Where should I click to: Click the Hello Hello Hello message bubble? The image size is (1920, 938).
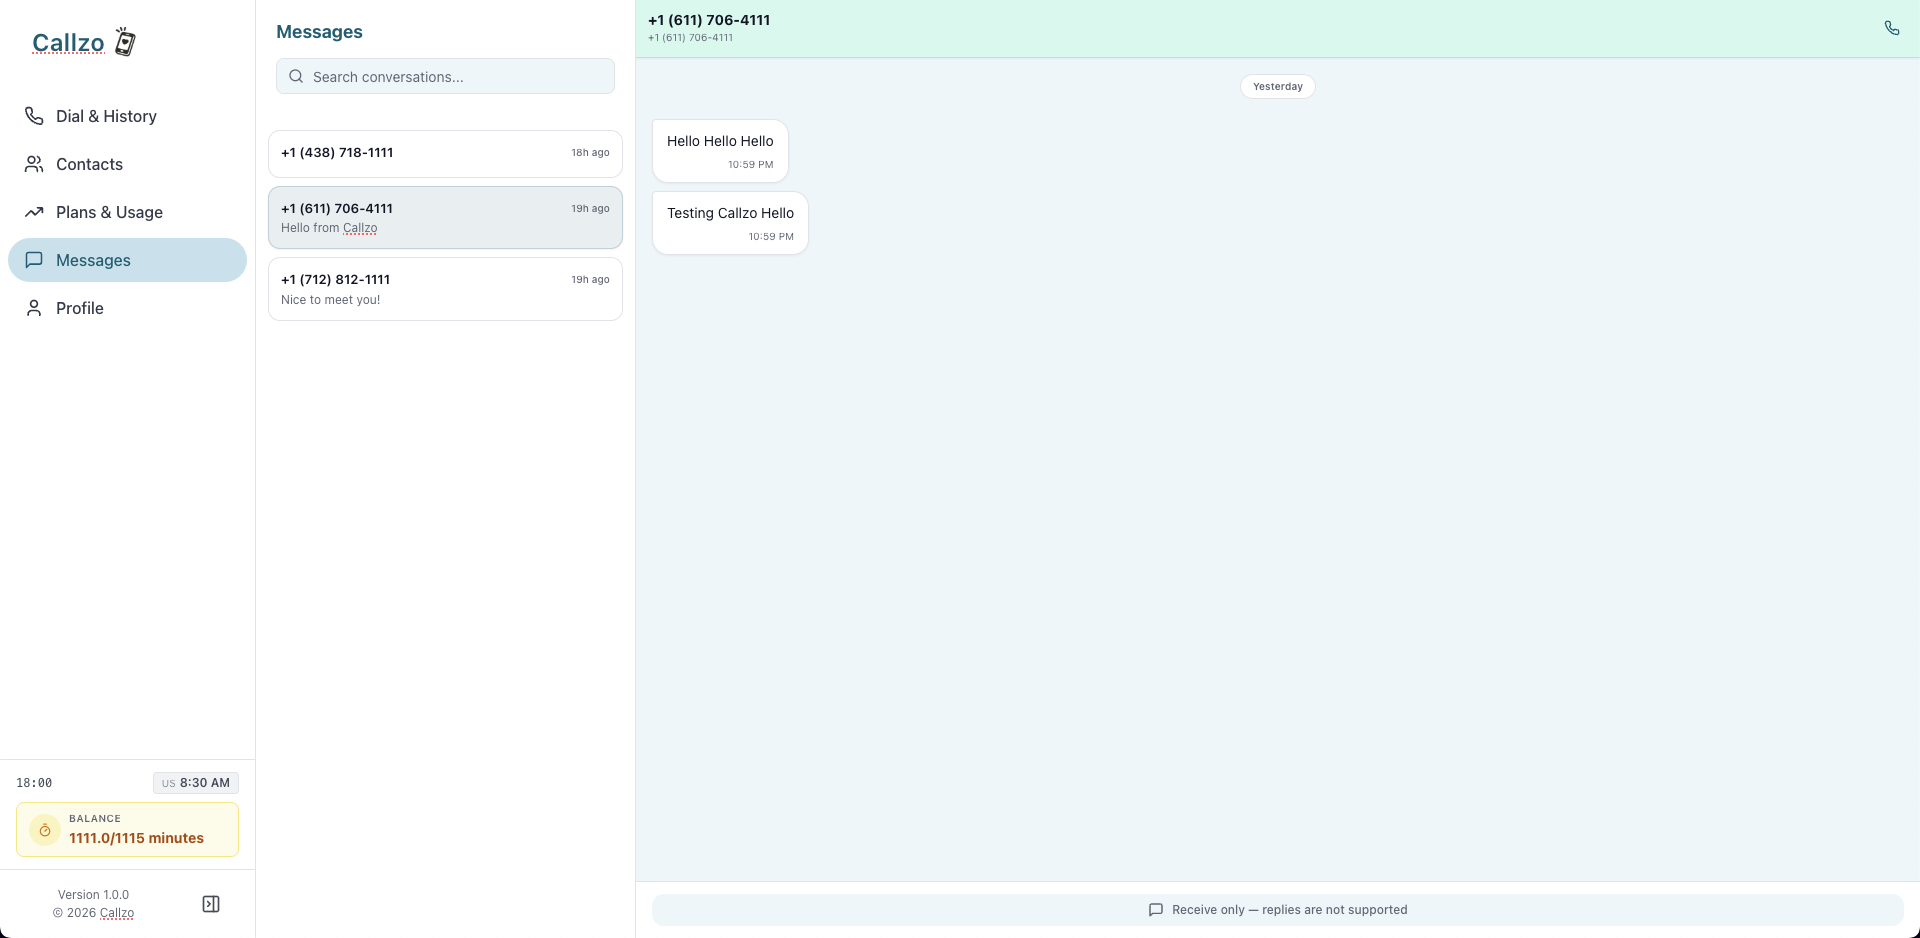[x=720, y=151]
